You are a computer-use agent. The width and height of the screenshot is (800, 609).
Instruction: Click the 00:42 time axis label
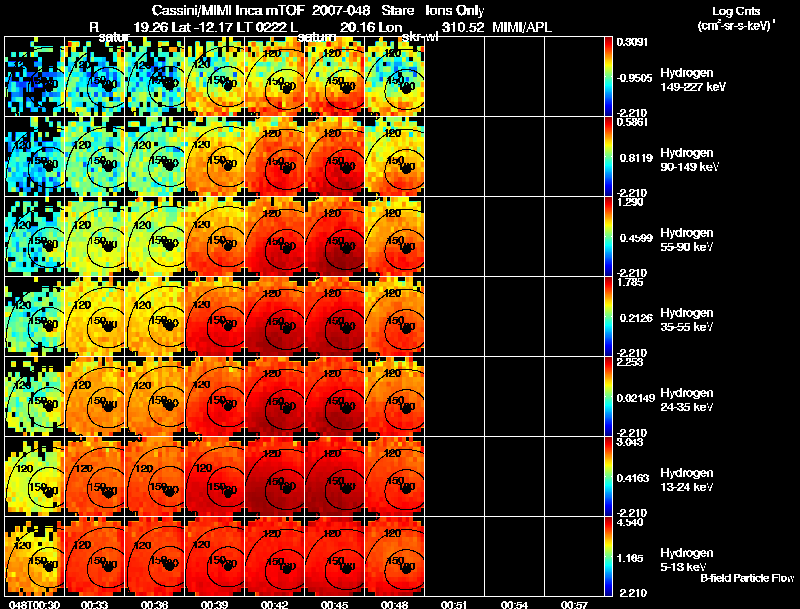(274, 605)
